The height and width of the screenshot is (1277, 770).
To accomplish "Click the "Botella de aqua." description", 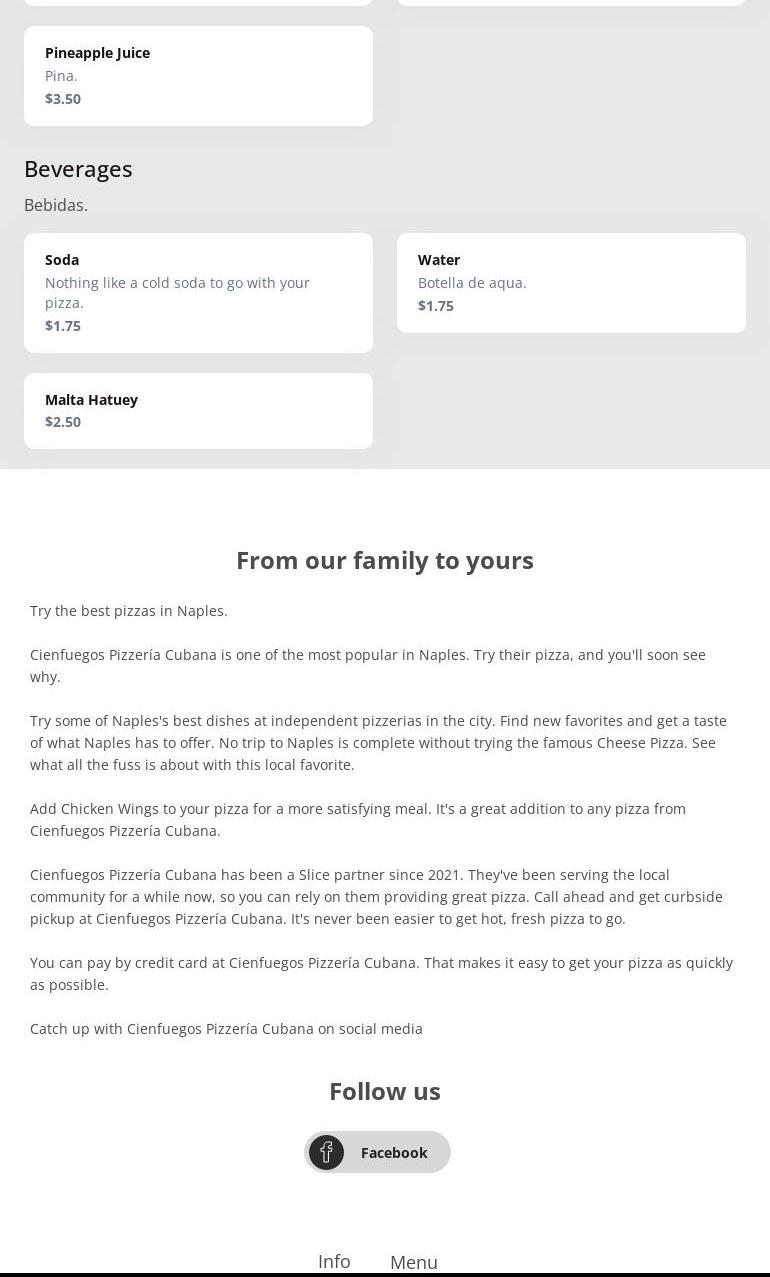I will coord(472,283).
